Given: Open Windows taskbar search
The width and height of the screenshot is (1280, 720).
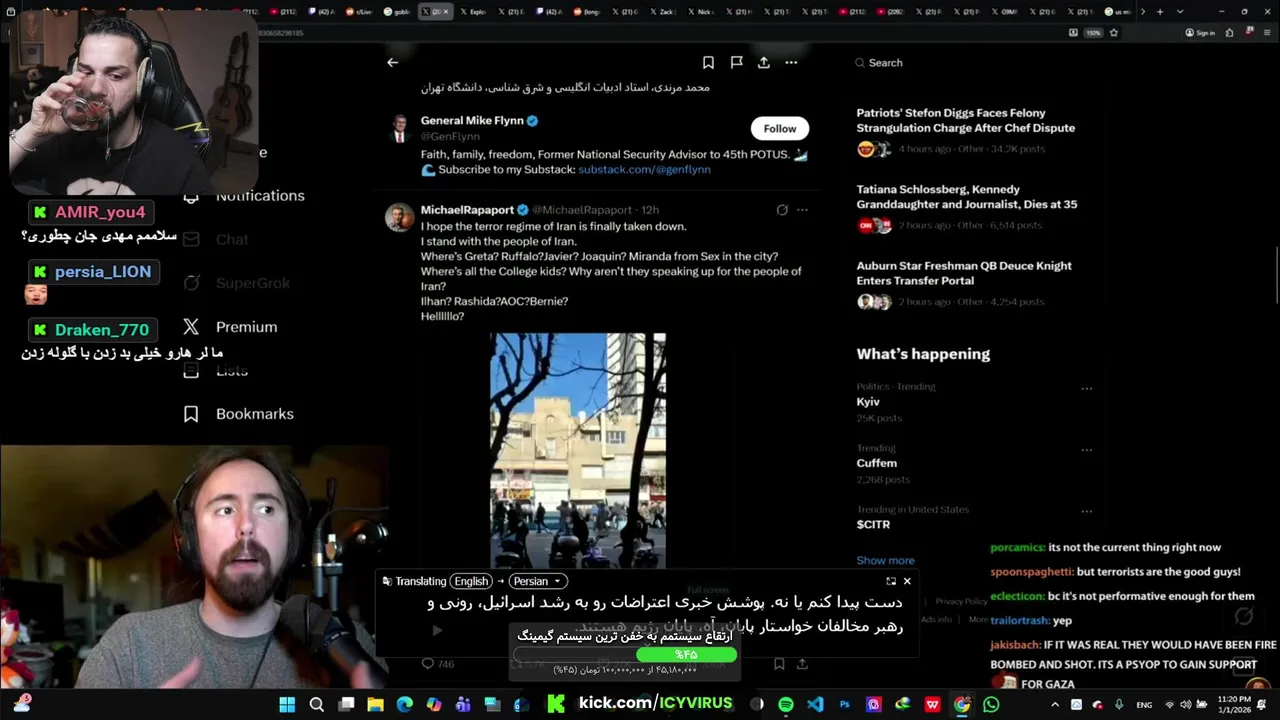Looking at the screenshot, I should click(x=317, y=704).
